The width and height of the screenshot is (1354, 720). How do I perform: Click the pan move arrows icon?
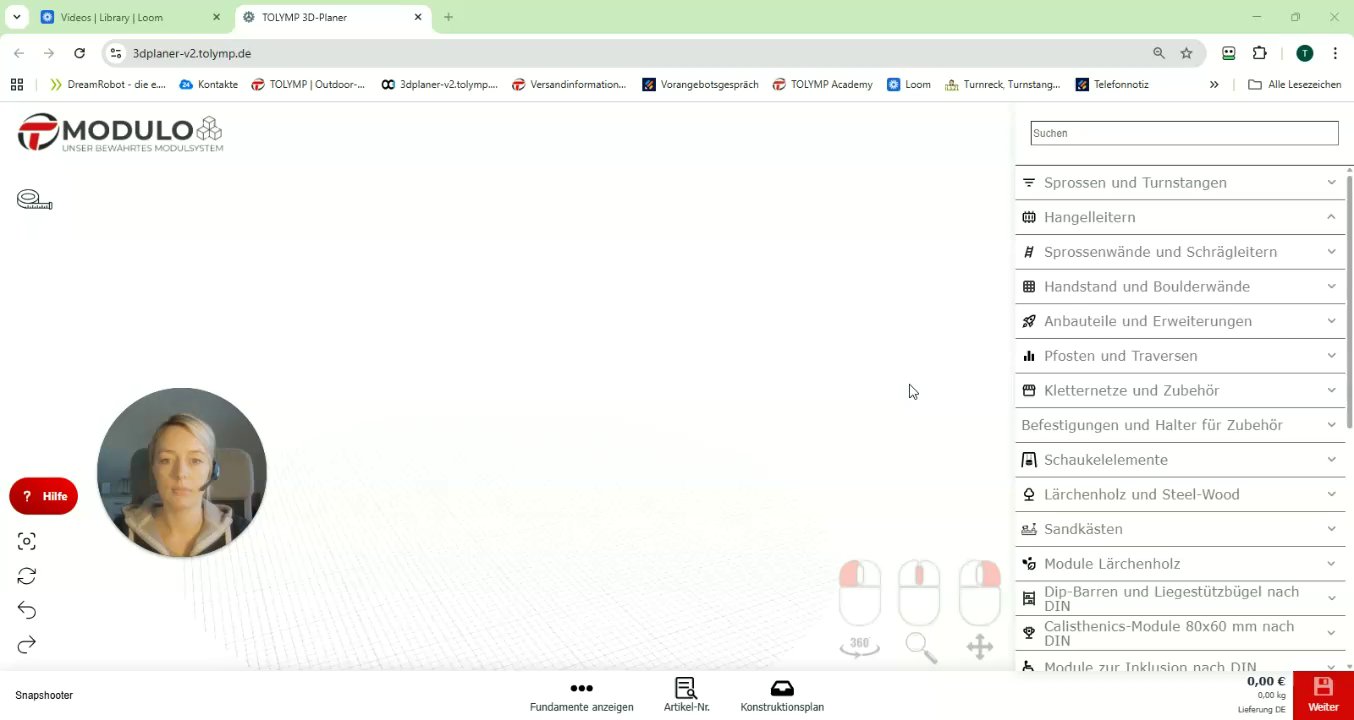tap(980, 647)
